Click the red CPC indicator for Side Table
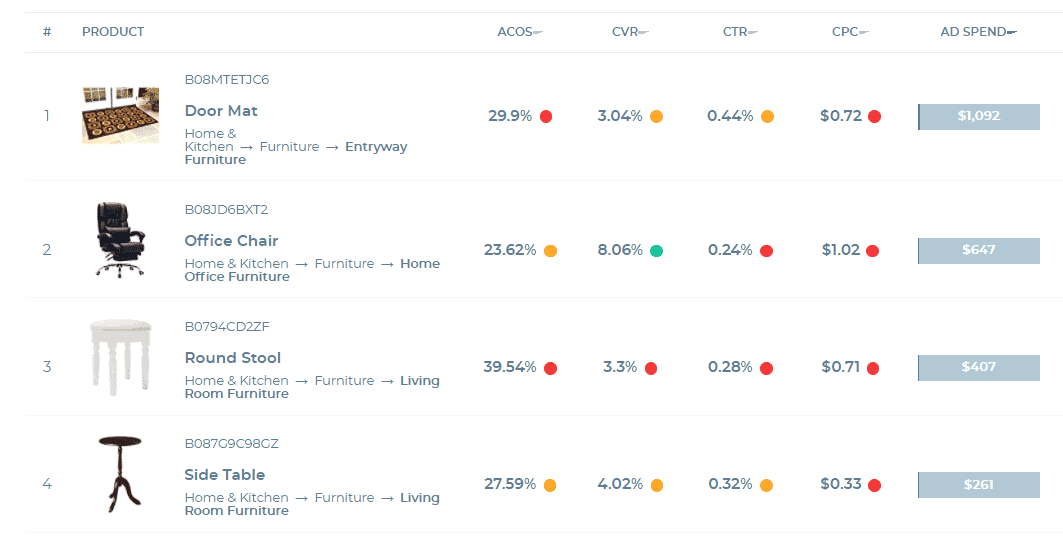This screenshot has width=1063, height=552. pos(874,485)
